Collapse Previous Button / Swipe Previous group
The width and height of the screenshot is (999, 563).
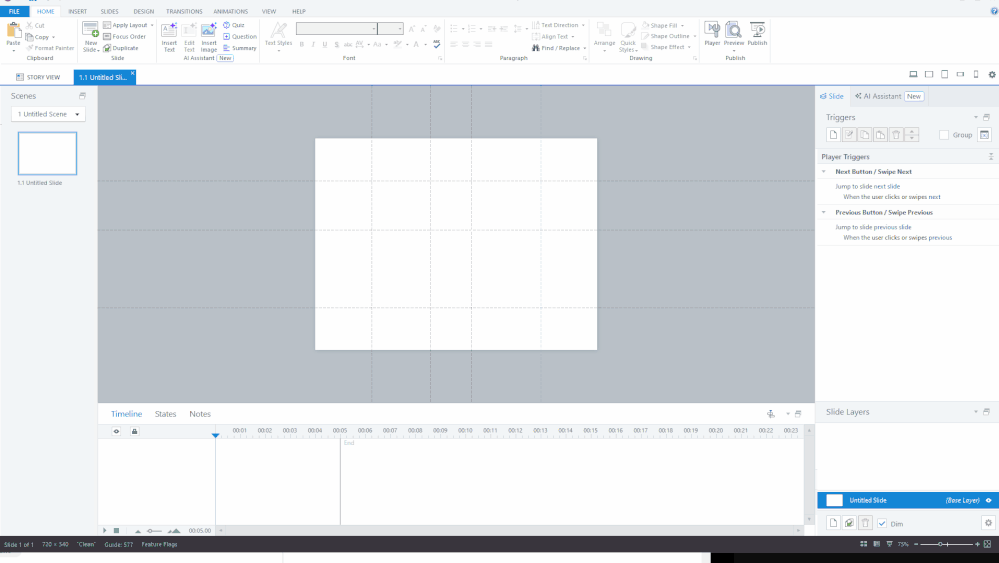824,212
